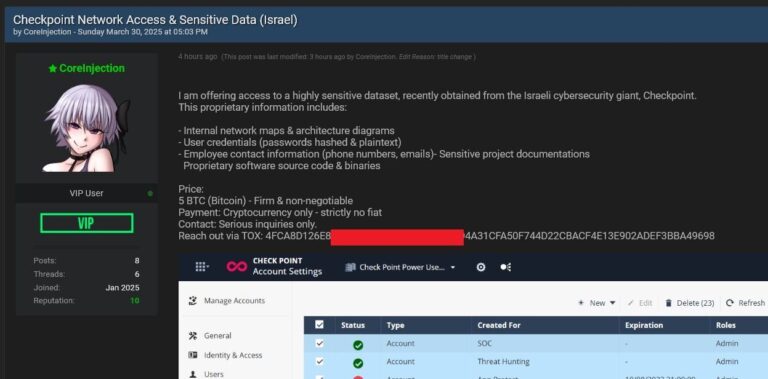Click the Joined value 'Jan 2025'
Image resolution: width=768 pixels, height=379 pixels.
pos(122,288)
